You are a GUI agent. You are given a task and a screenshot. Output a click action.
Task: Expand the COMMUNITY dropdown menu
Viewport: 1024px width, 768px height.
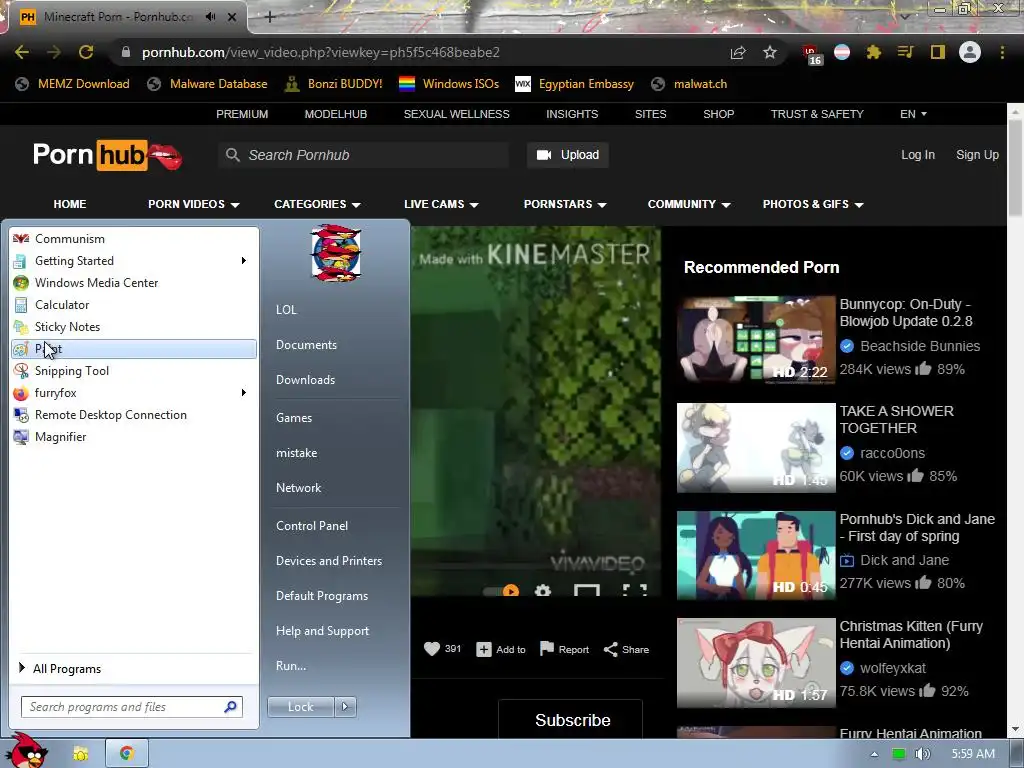pyautogui.click(x=689, y=204)
